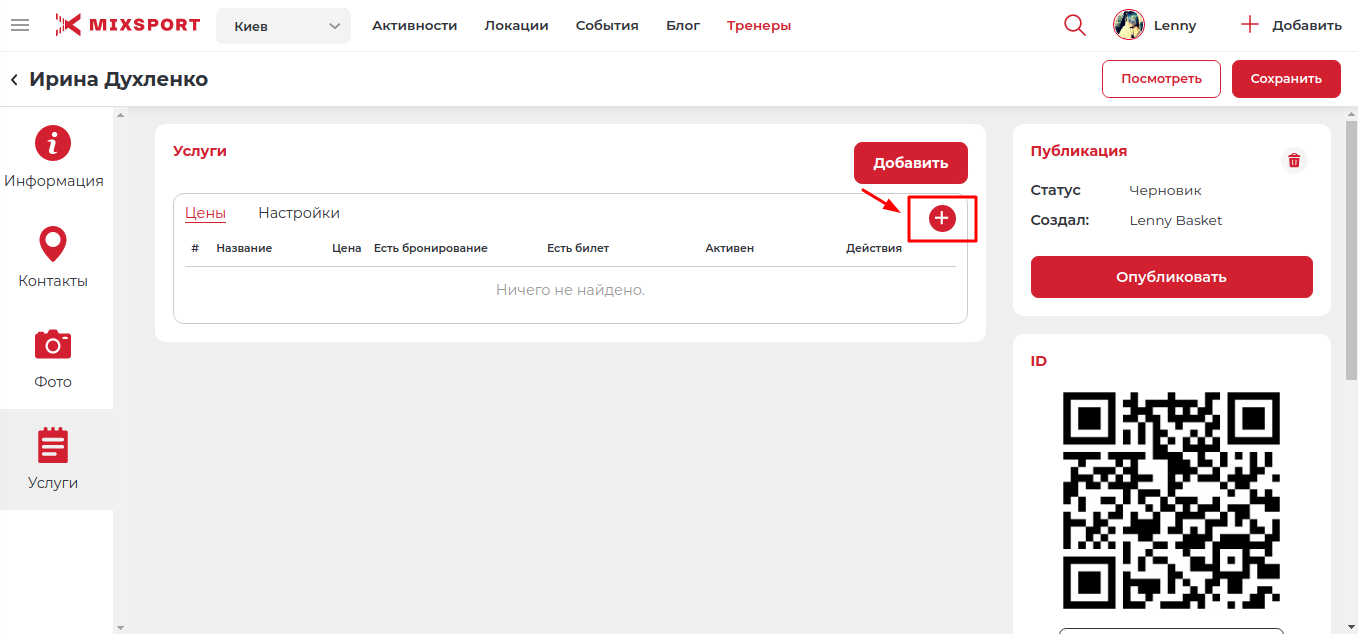Click the QR code image
The image size is (1358, 634).
(1171, 500)
